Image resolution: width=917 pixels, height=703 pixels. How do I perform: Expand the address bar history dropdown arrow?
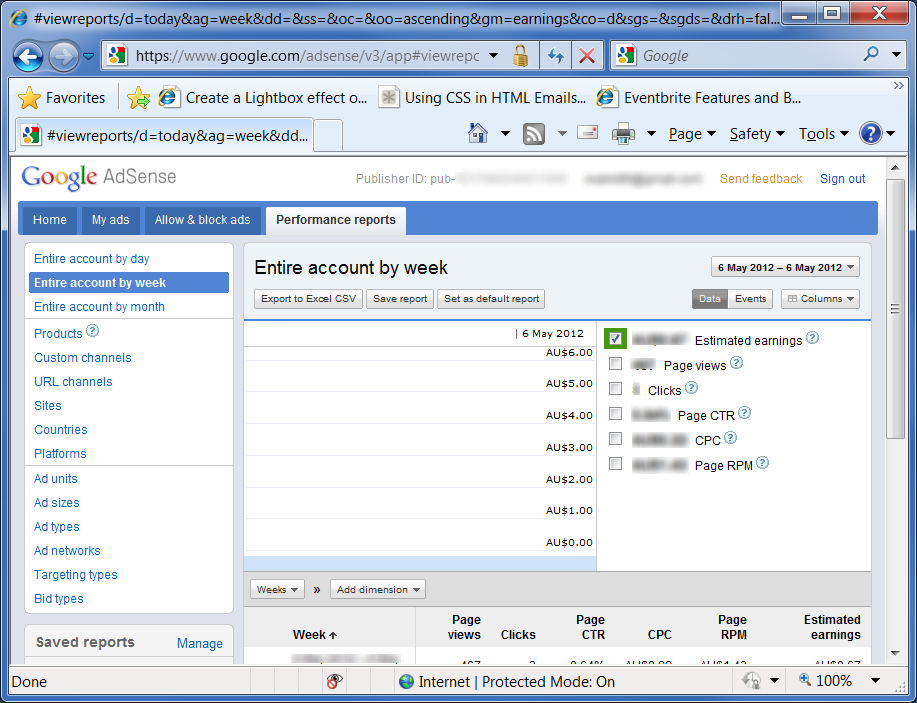[494, 56]
